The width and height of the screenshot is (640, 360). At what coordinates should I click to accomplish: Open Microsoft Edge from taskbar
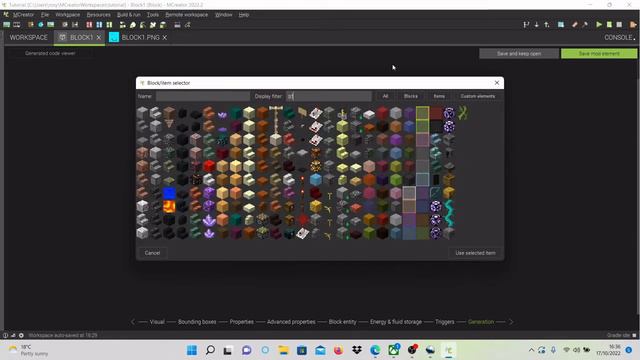click(375, 350)
